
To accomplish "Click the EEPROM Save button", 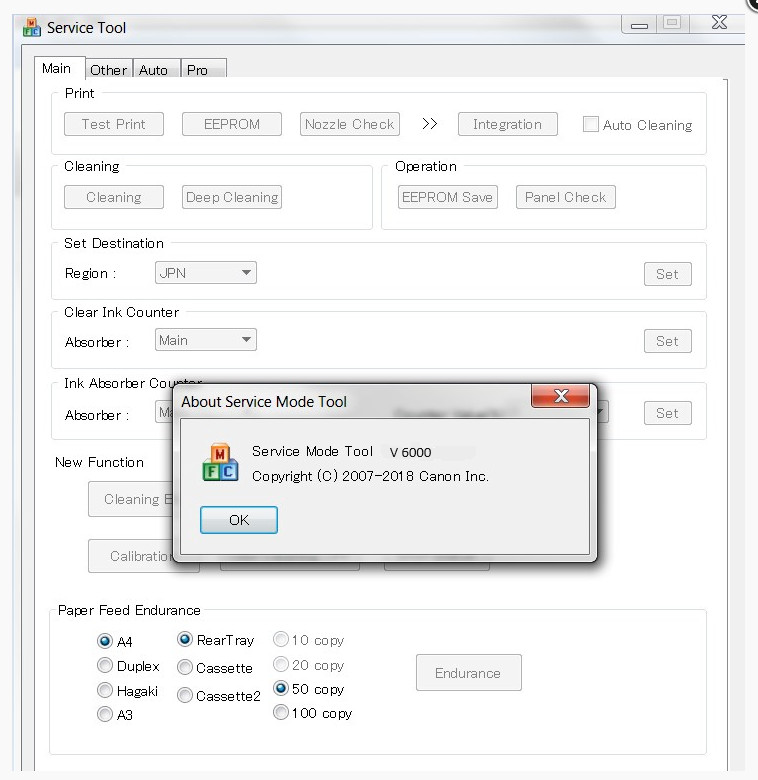I will [x=448, y=197].
